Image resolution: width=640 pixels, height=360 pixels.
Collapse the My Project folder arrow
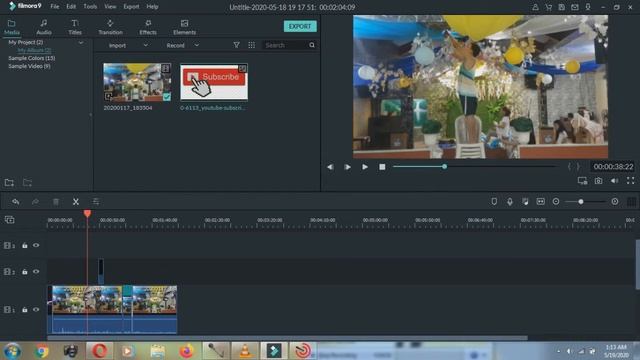(x=81, y=42)
